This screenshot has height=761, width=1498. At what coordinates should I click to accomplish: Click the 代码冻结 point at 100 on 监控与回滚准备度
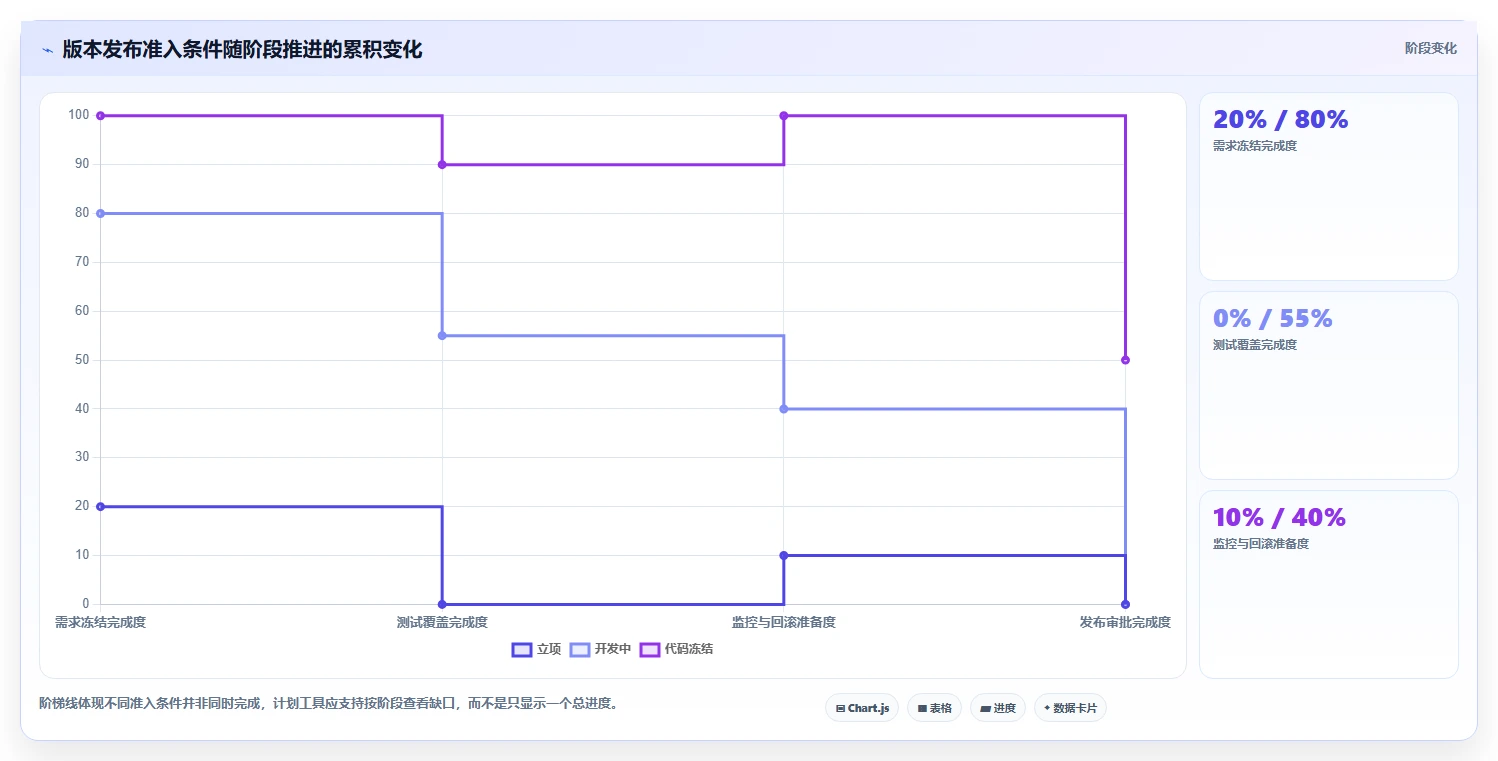click(784, 116)
